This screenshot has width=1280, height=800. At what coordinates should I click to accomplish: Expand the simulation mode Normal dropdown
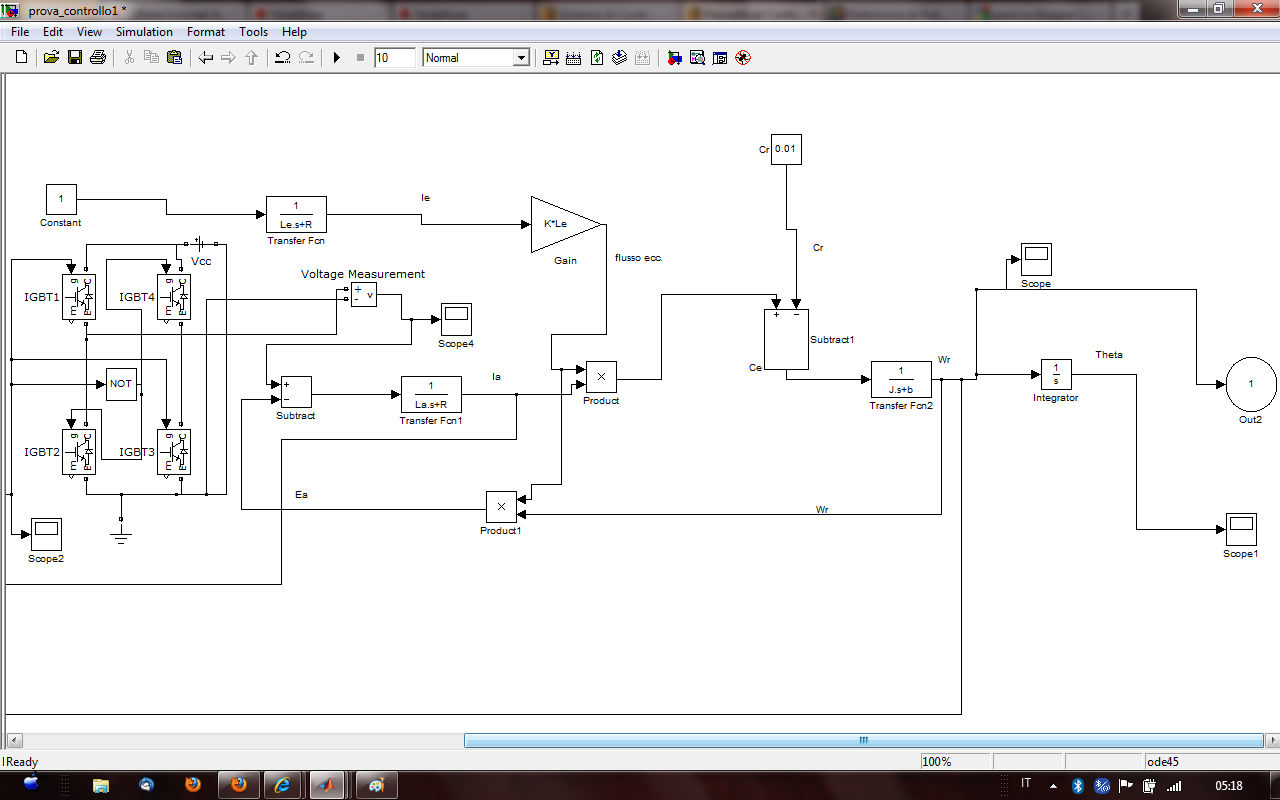tap(520, 58)
